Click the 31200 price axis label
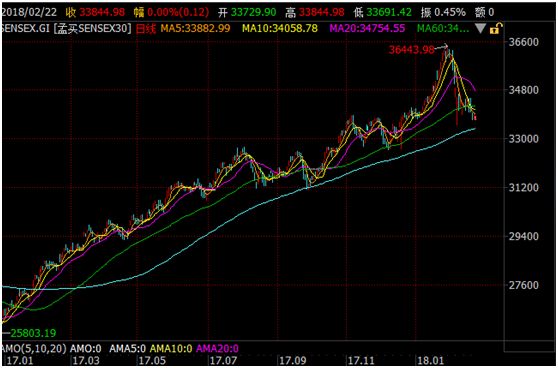The height and width of the screenshot is (368, 558). 524,187
